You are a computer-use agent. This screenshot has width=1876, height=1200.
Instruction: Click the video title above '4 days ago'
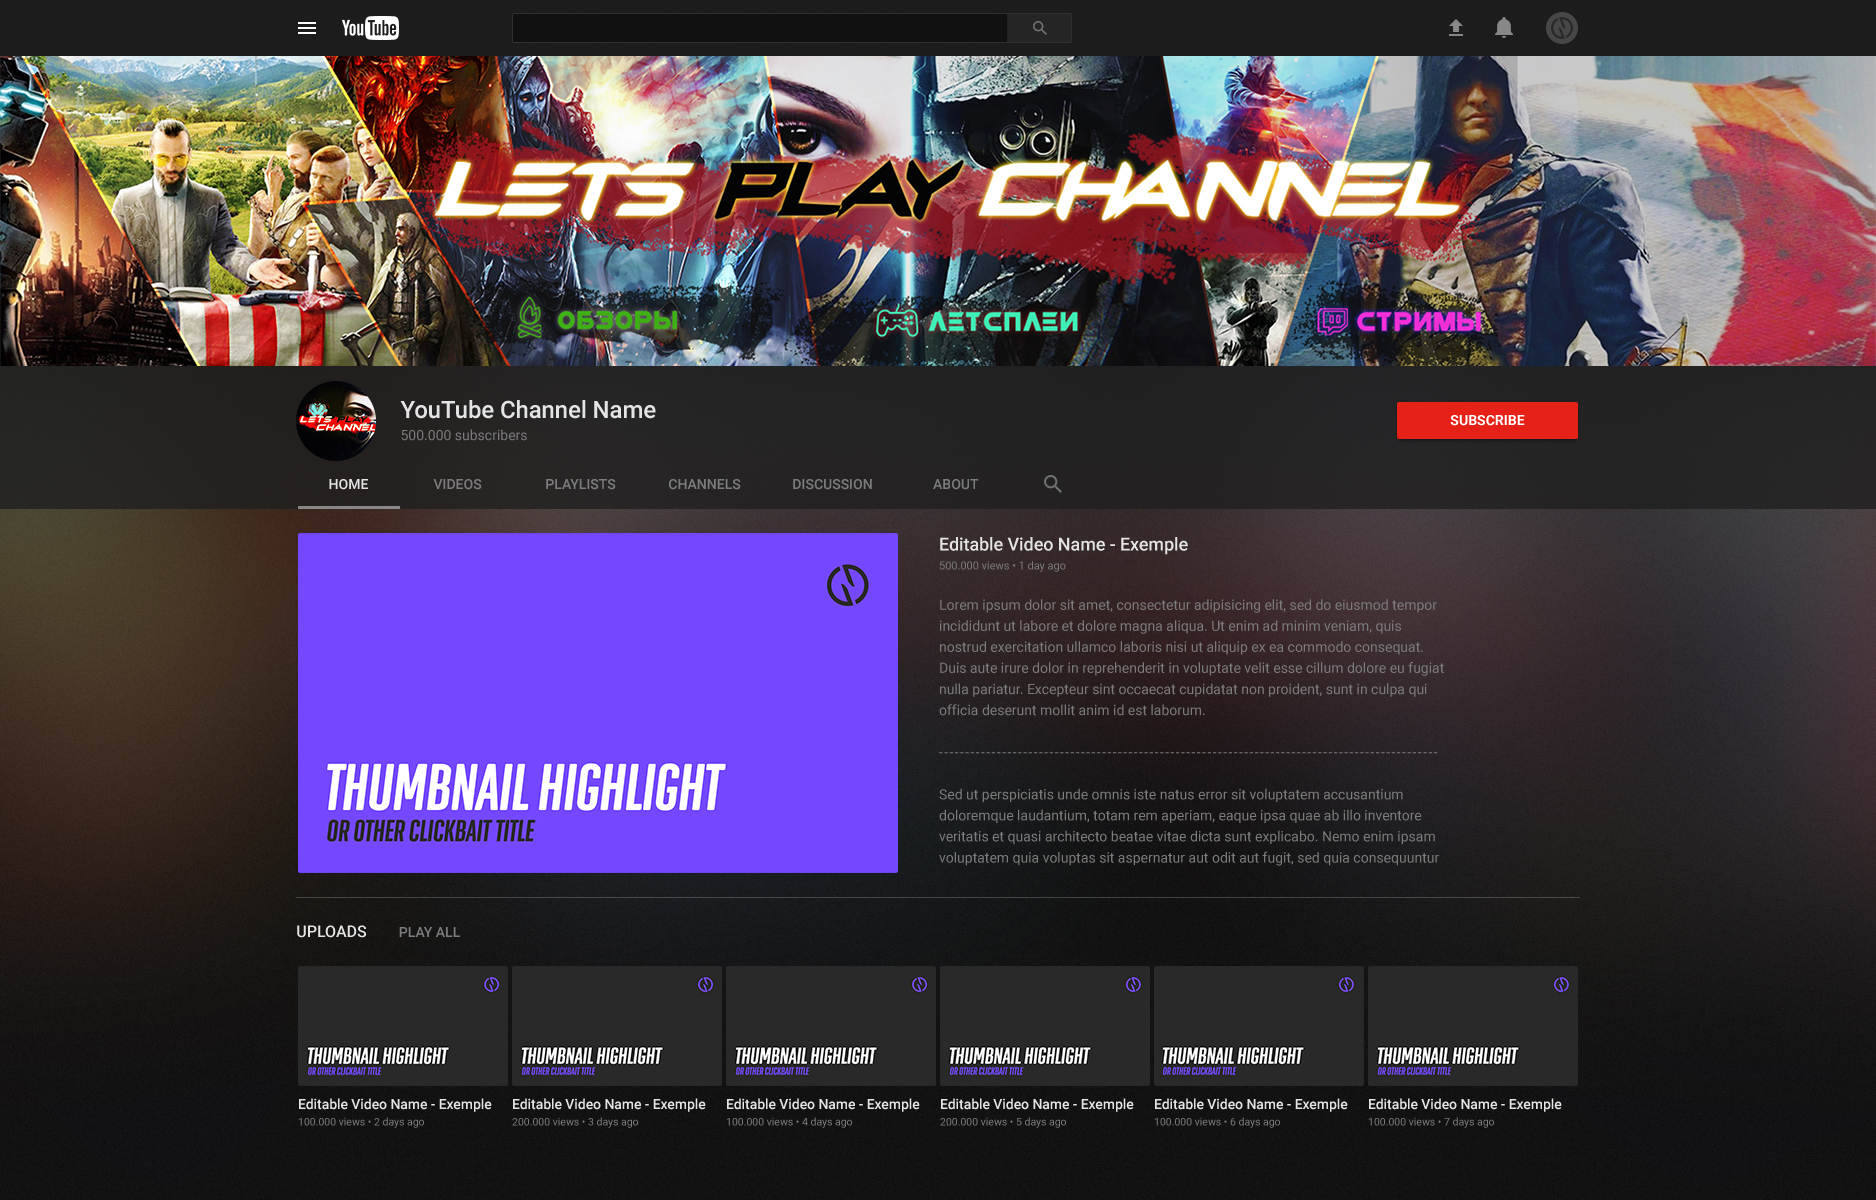(823, 1104)
